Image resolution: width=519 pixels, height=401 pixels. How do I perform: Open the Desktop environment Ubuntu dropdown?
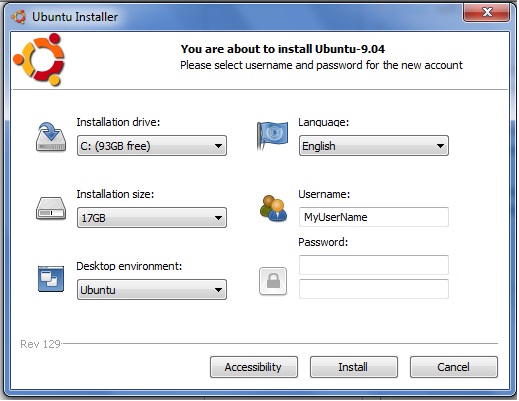[x=152, y=290]
